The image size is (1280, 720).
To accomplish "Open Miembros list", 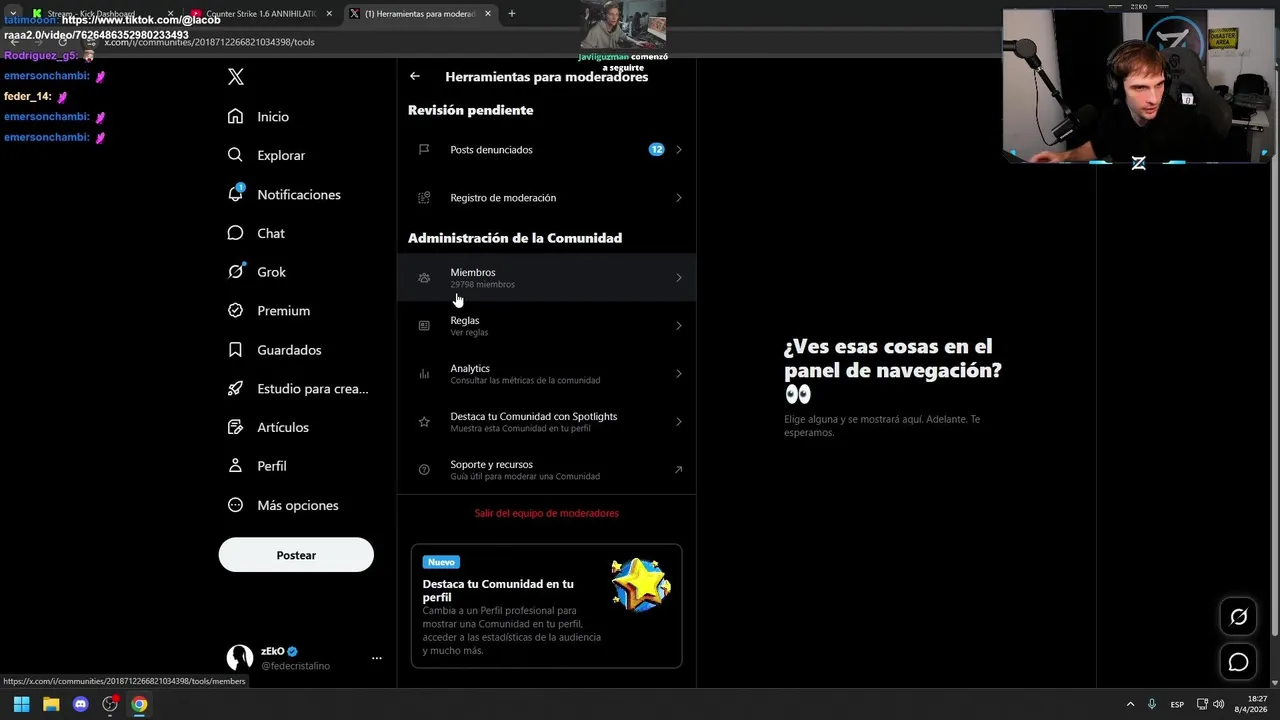I will click(546, 278).
